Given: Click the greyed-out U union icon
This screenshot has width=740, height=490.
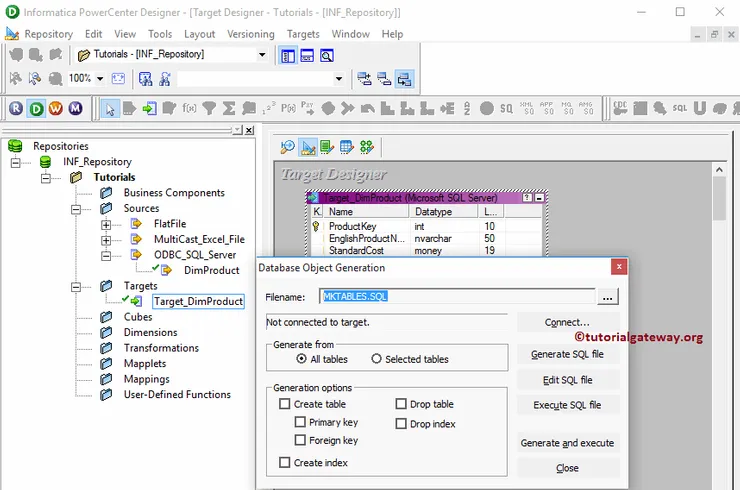Looking at the screenshot, I should click(x=700, y=109).
